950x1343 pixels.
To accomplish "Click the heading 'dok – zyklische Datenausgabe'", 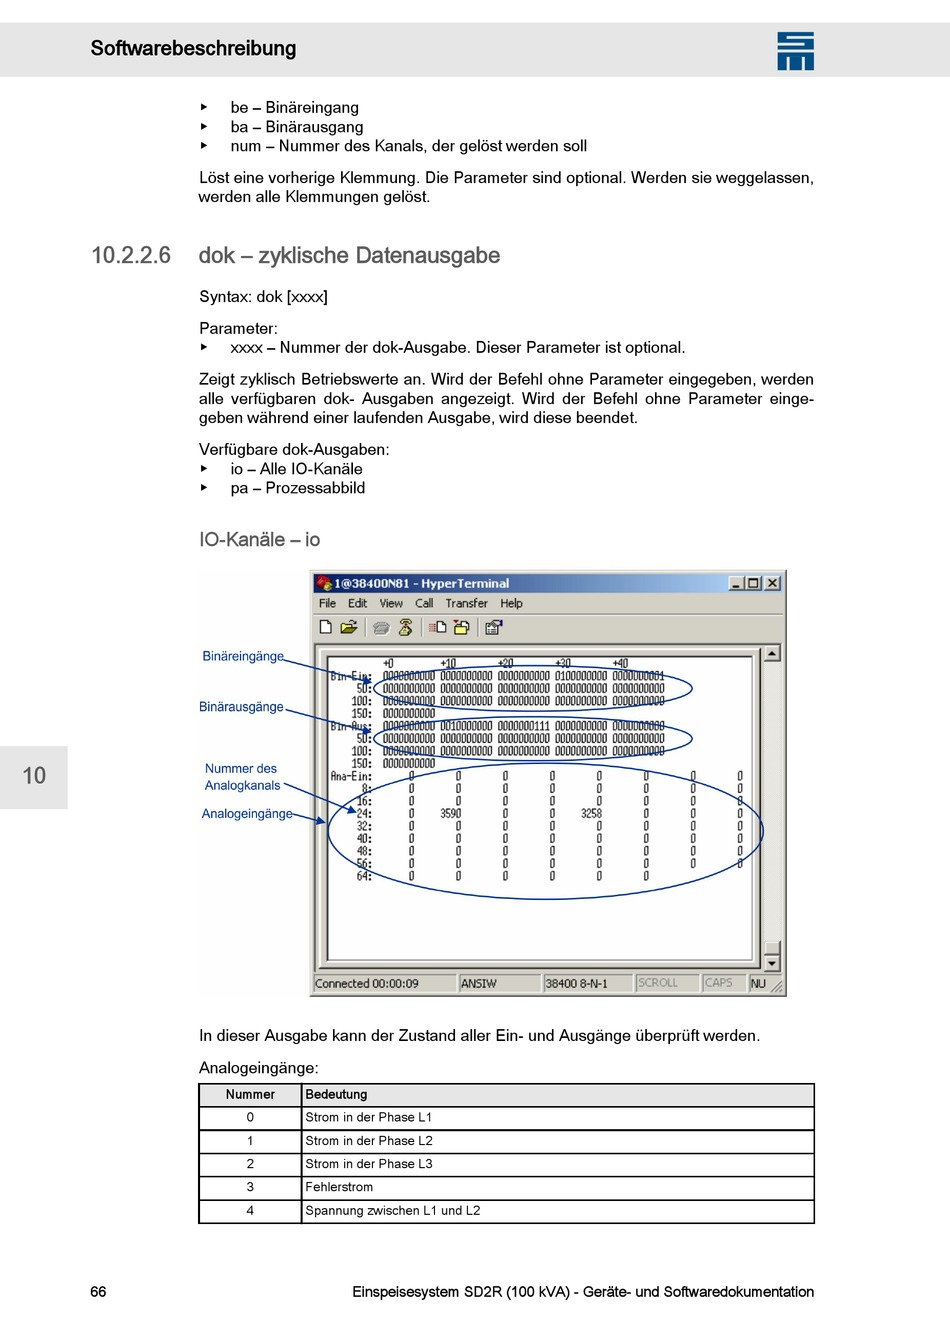I will pos(349,256).
